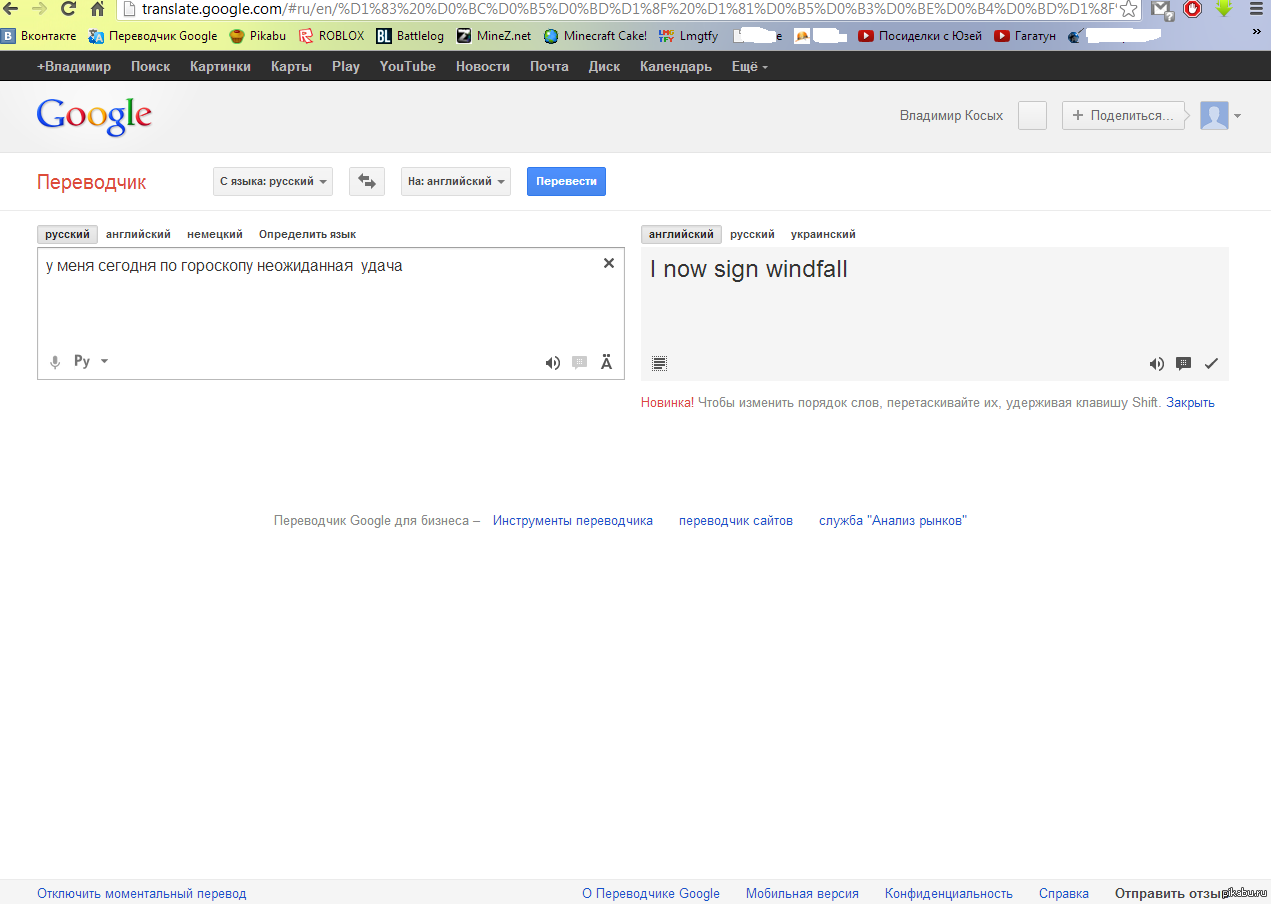
Task: Swap the source and target languages
Action: [367, 181]
